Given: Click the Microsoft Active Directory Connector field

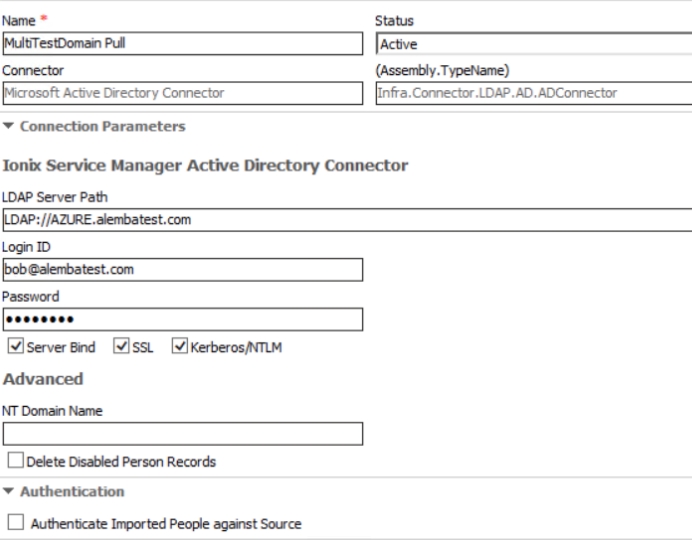Looking at the screenshot, I should pos(182,93).
